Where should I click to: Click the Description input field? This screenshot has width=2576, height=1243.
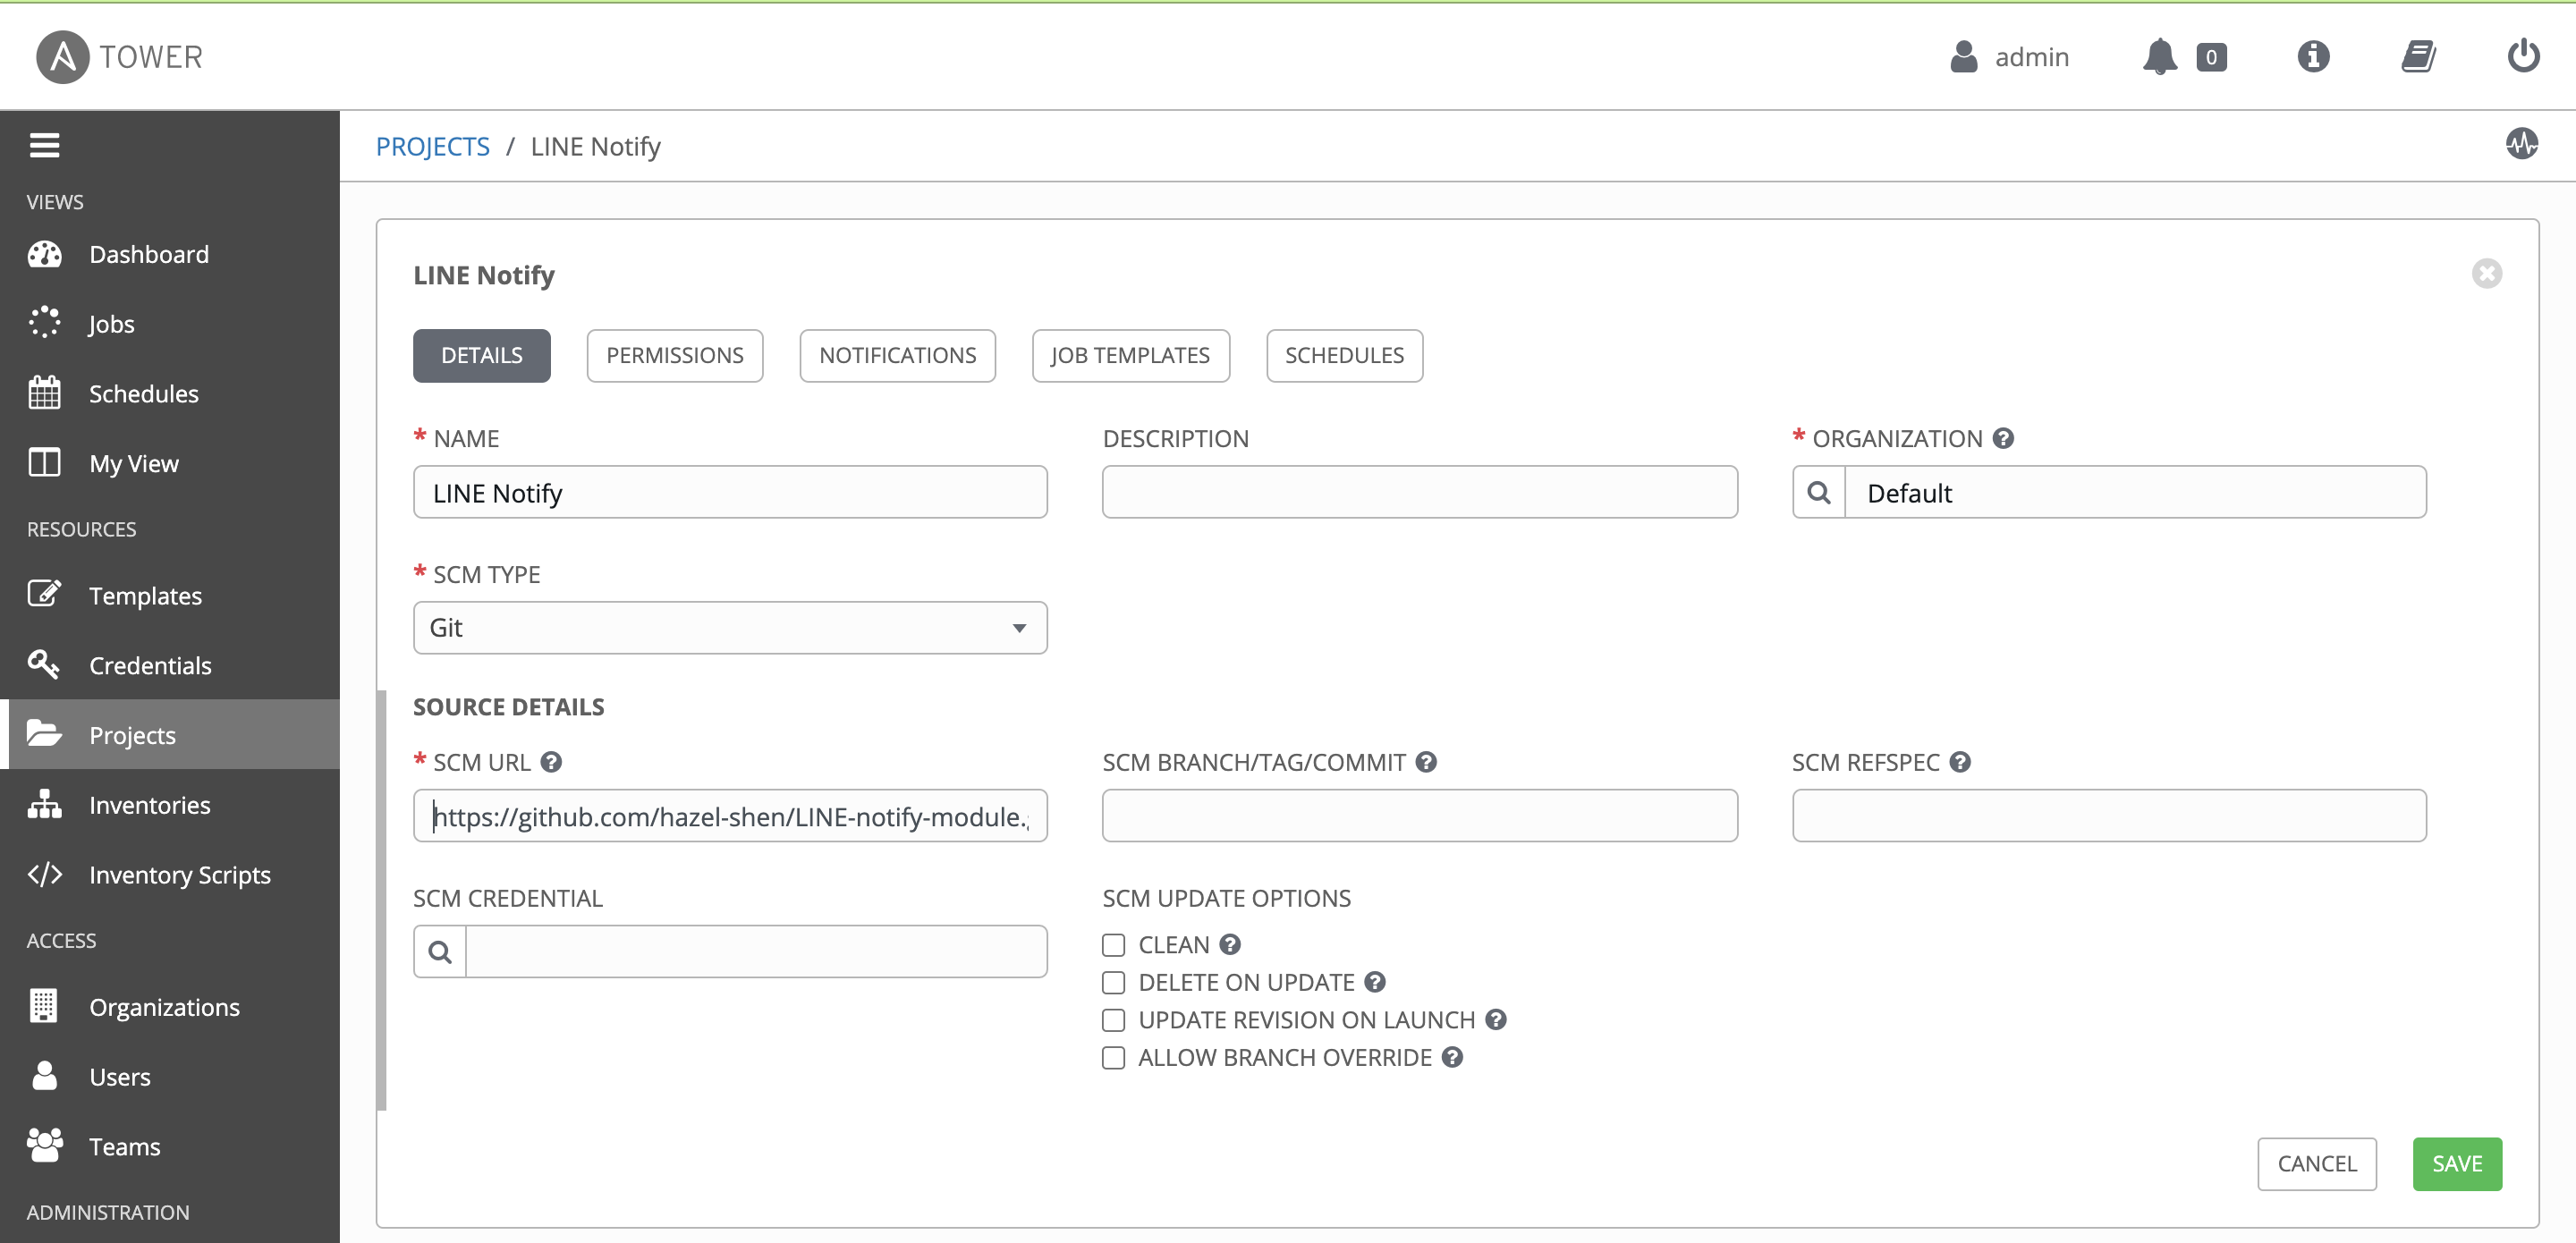coord(1420,492)
